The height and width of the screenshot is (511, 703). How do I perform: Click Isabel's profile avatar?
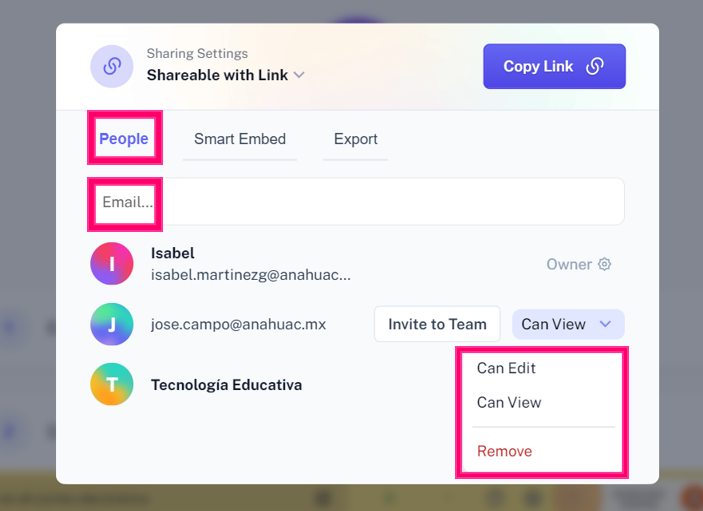[112, 264]
